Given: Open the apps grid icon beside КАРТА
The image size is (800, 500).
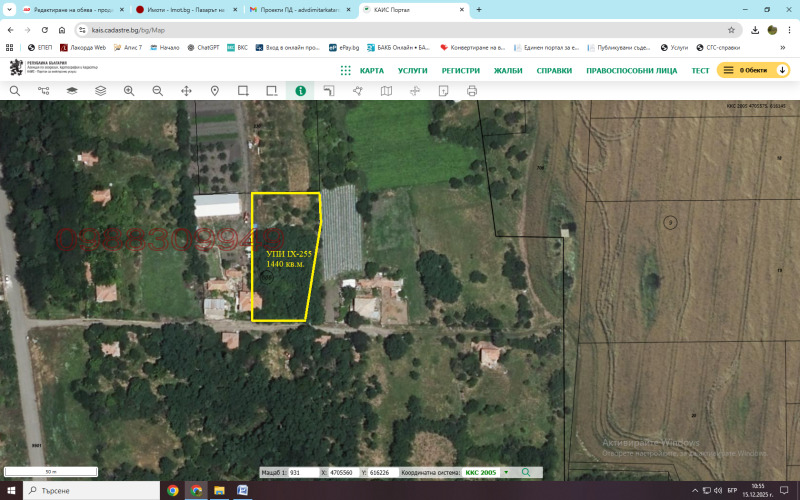Looking at the screenshot, I should coord(345,71).
